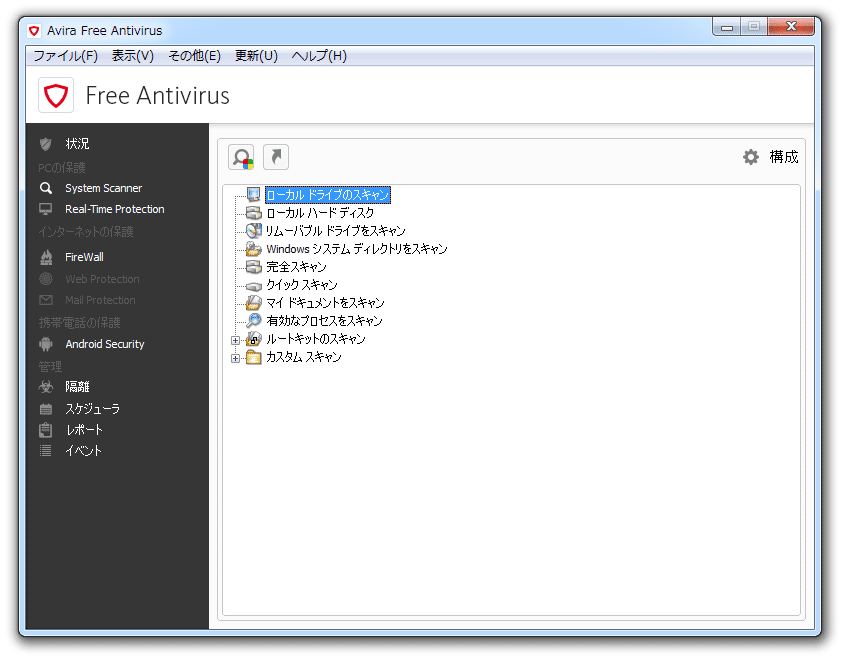
Task: Open レポート in the sidebar
Action: (84, 430)
